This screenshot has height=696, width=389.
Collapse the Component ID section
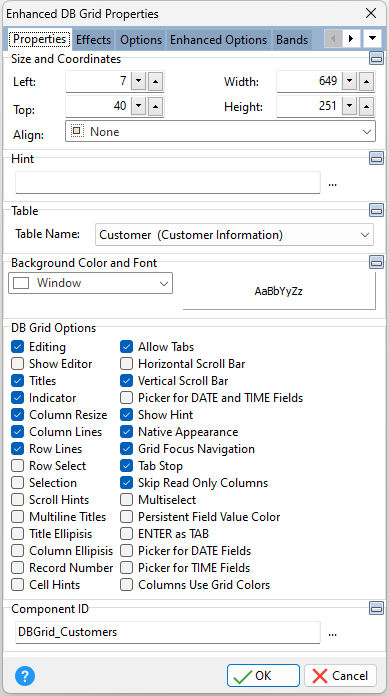377,608
